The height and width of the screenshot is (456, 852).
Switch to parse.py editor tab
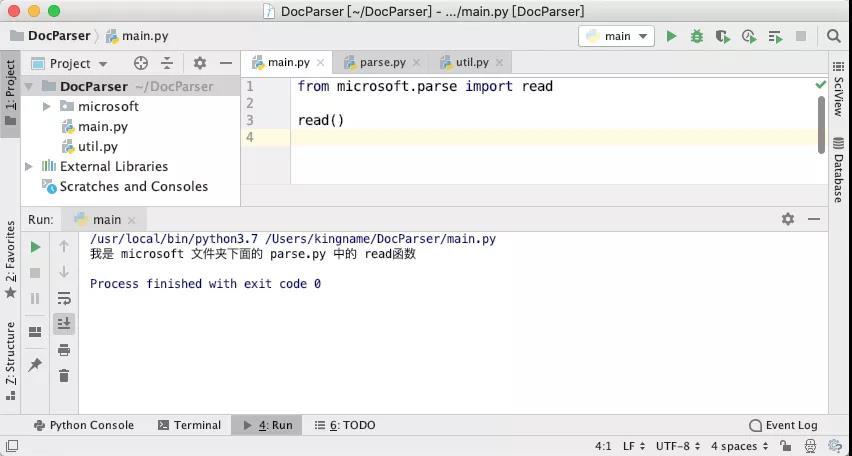(x=383, y=63)
